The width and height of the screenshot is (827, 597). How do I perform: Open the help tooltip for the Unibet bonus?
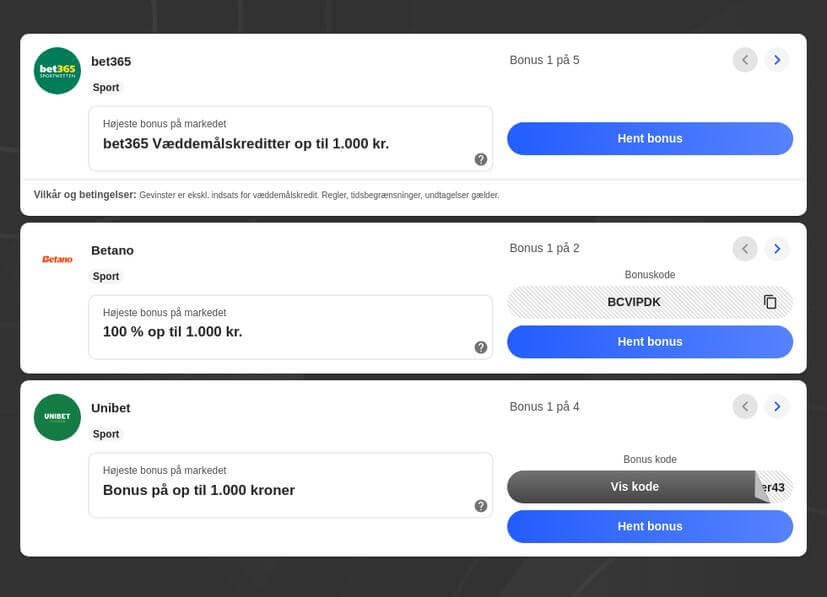click(480, 506)
